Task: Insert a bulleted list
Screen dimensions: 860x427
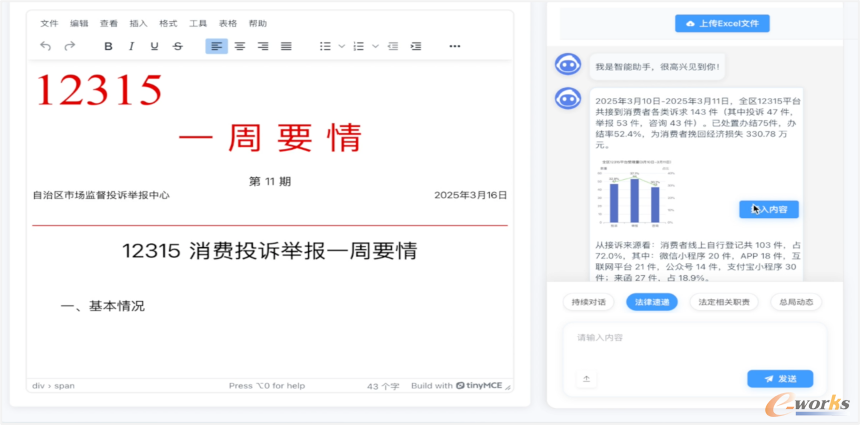Action: 325,46
